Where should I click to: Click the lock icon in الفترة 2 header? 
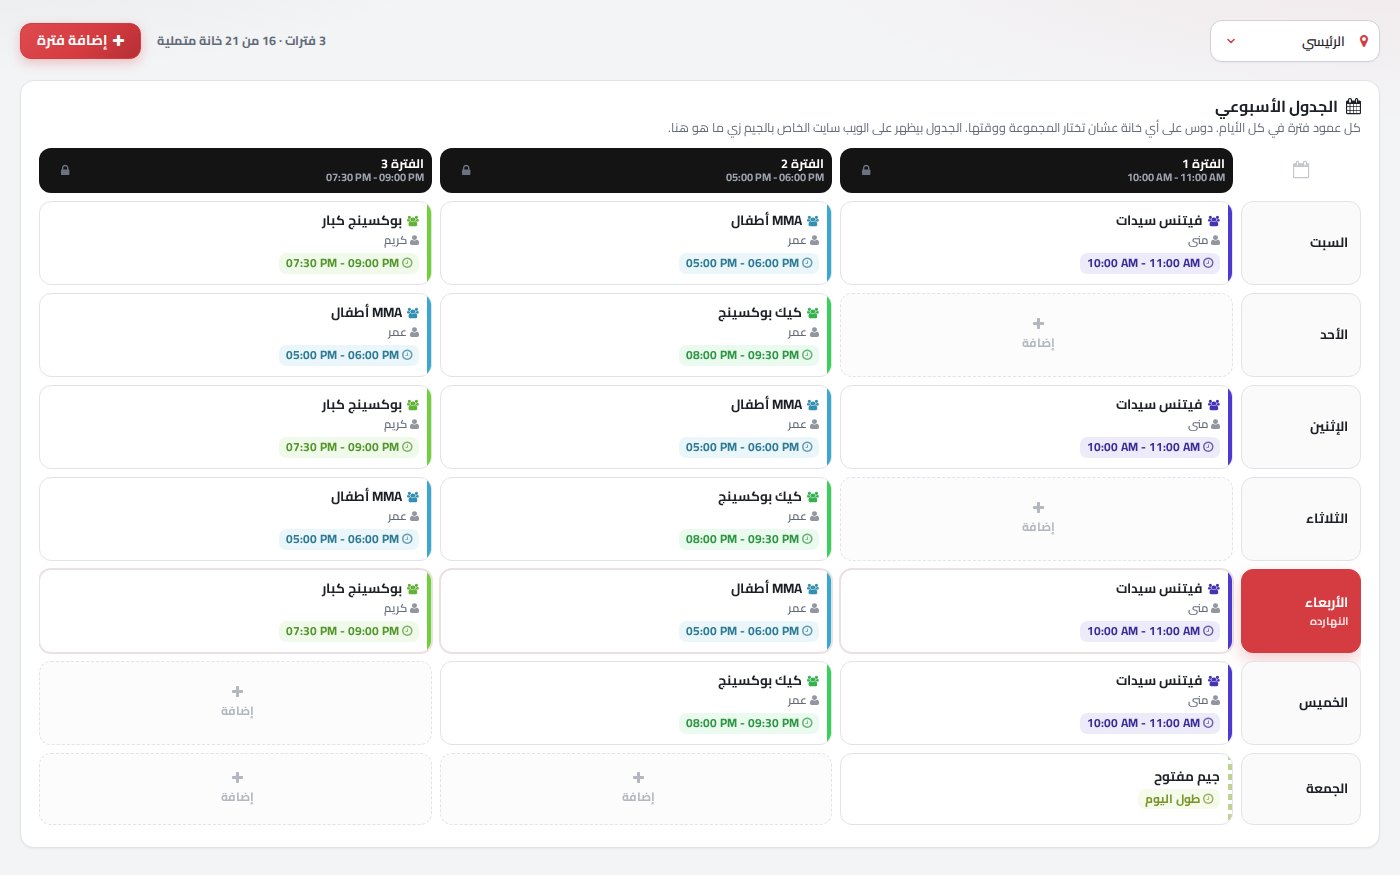click(466, 171)
